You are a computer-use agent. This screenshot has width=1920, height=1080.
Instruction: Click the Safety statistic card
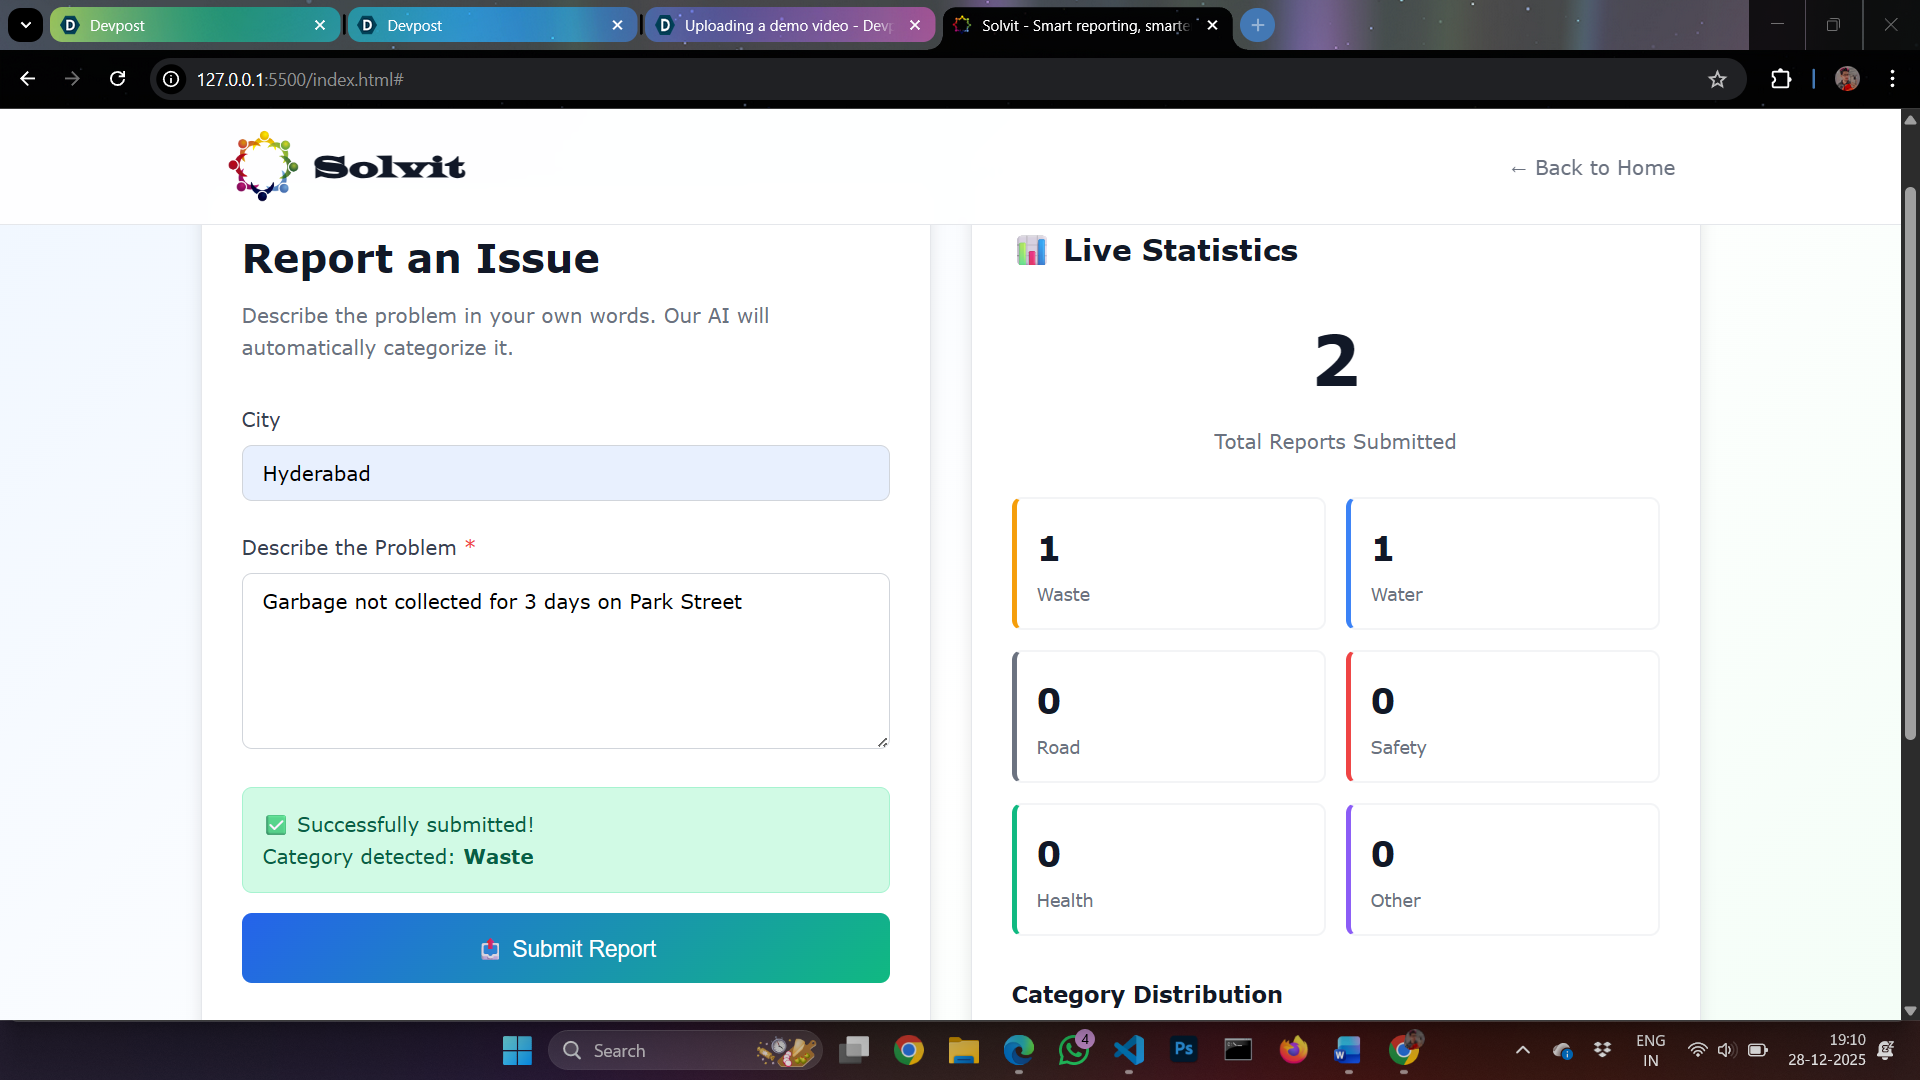point(1502,717)
